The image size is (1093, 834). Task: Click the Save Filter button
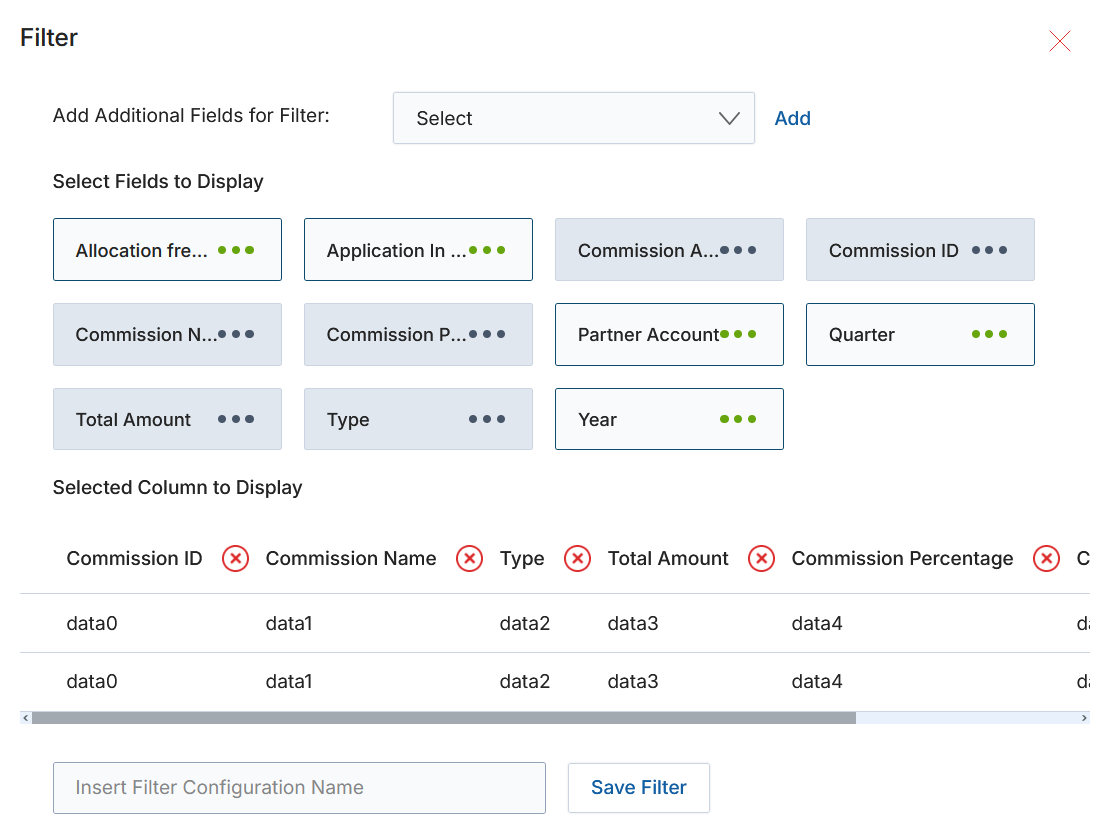pos(639,787)
